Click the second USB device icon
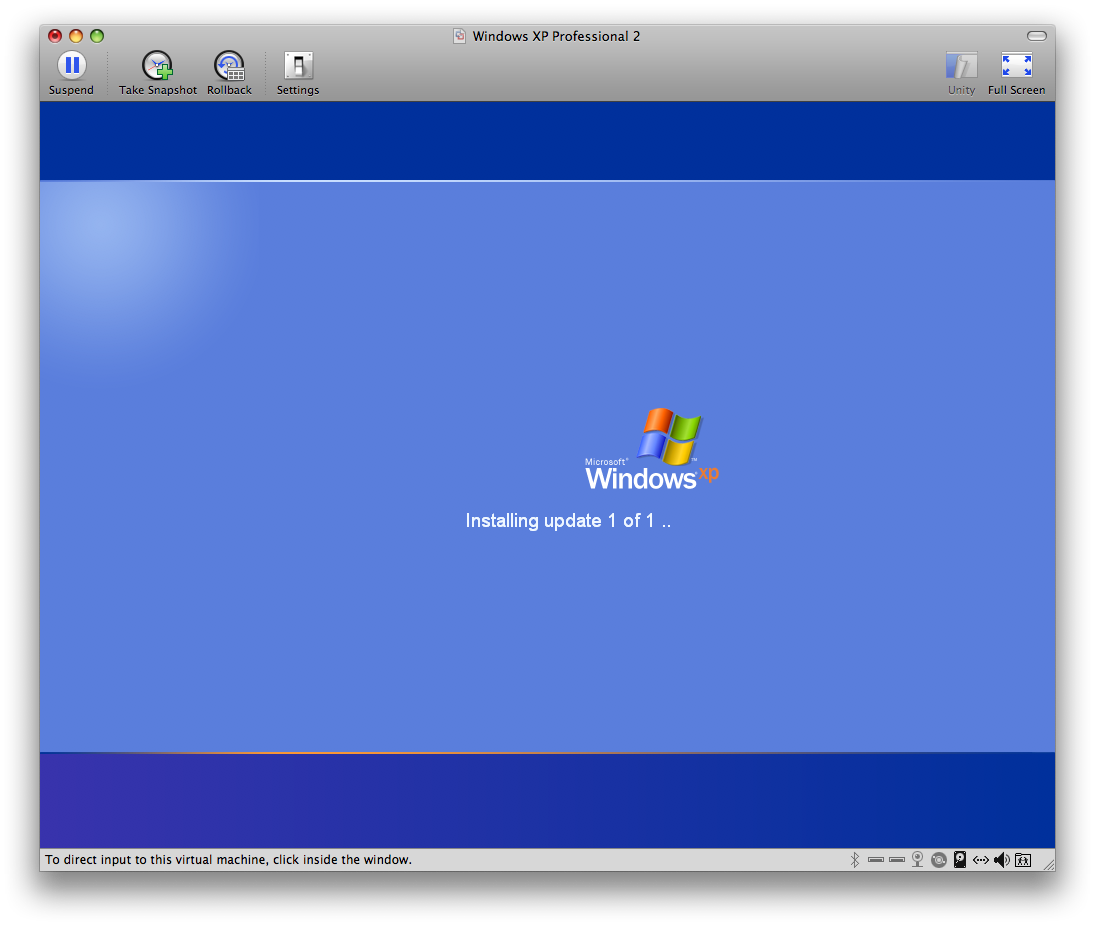 (x=897, y=860)
